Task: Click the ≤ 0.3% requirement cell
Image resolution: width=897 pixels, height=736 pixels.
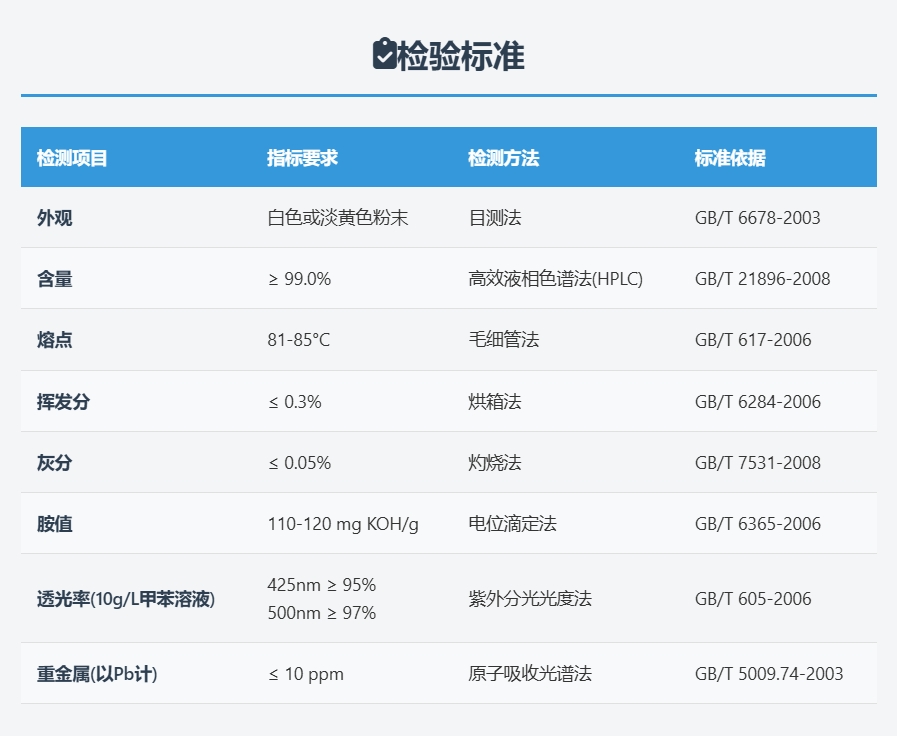Action: (295, 402)
